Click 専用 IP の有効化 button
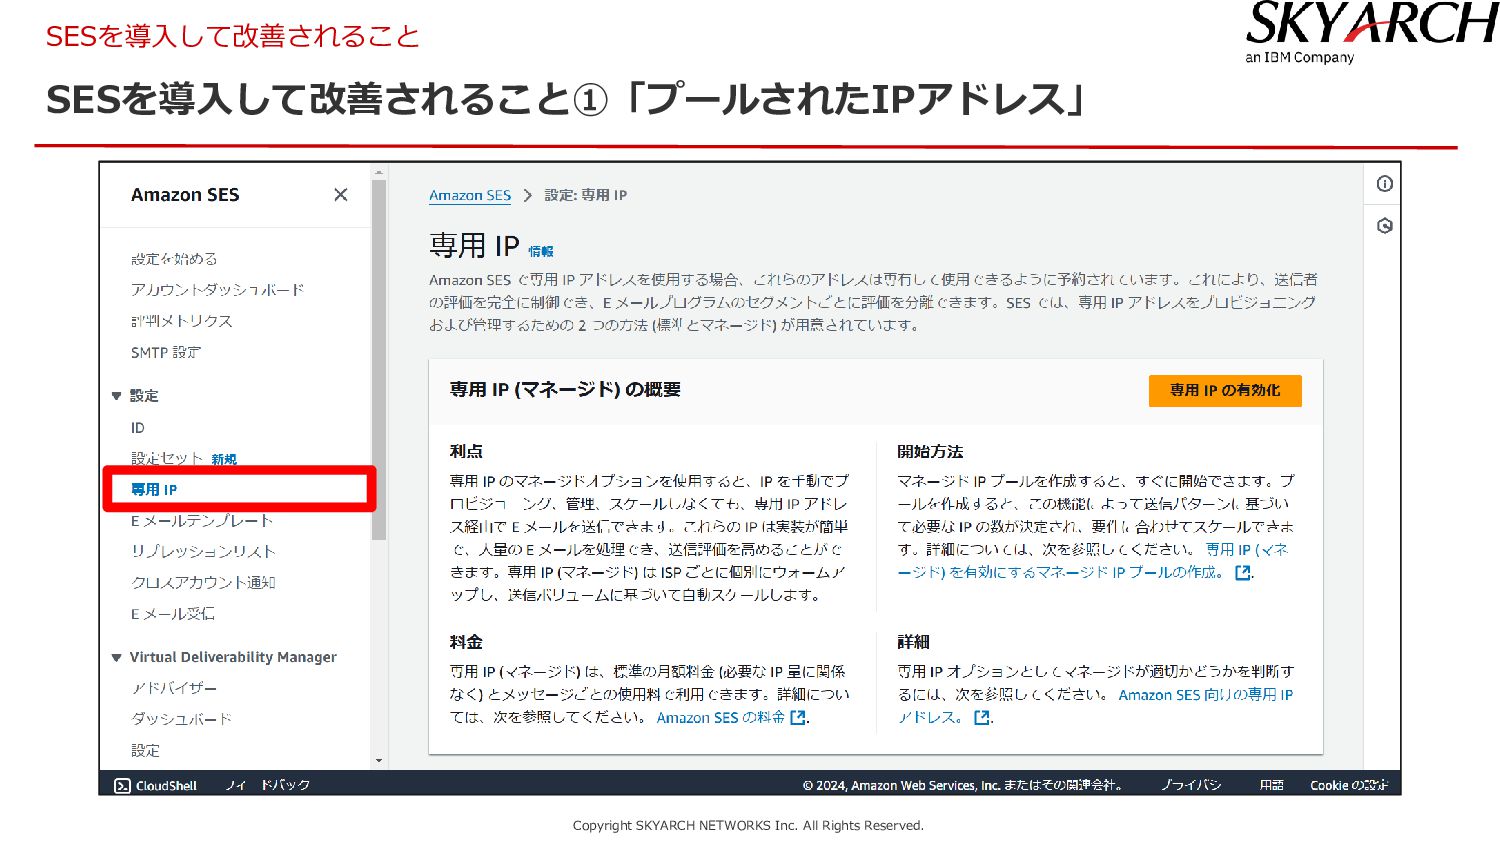Screen dimensions: 1500x844 pyautogui.click(x=1225, y=391)
